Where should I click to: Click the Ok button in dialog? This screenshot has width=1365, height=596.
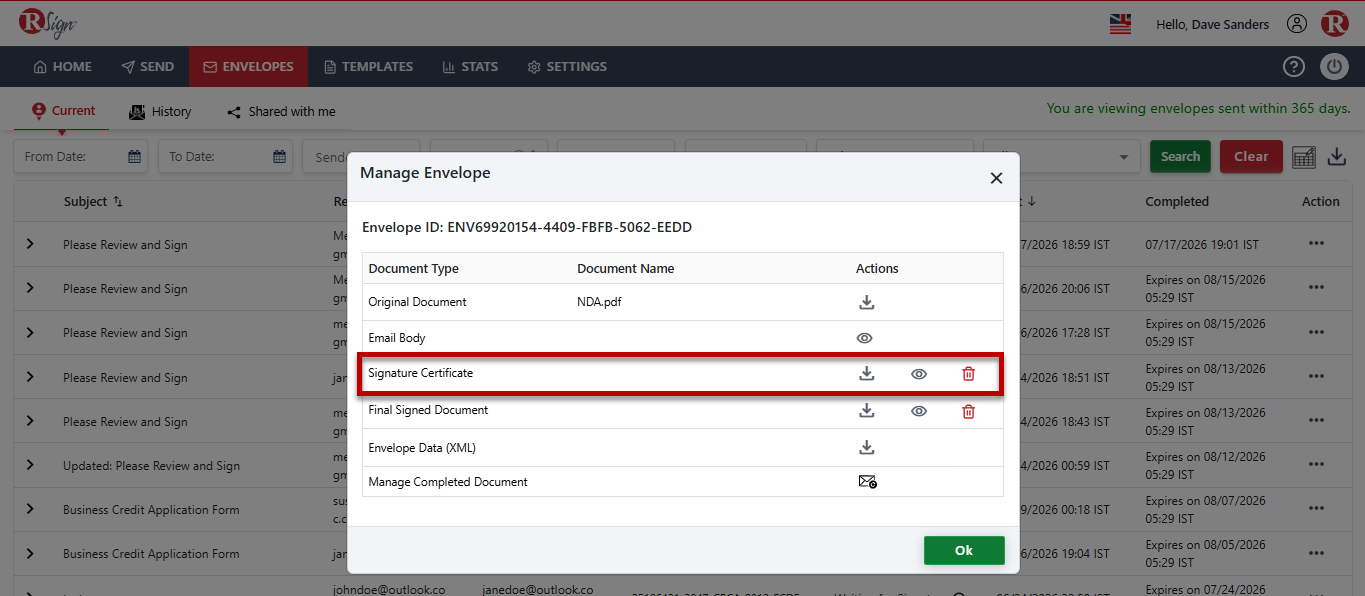point(964,550)
